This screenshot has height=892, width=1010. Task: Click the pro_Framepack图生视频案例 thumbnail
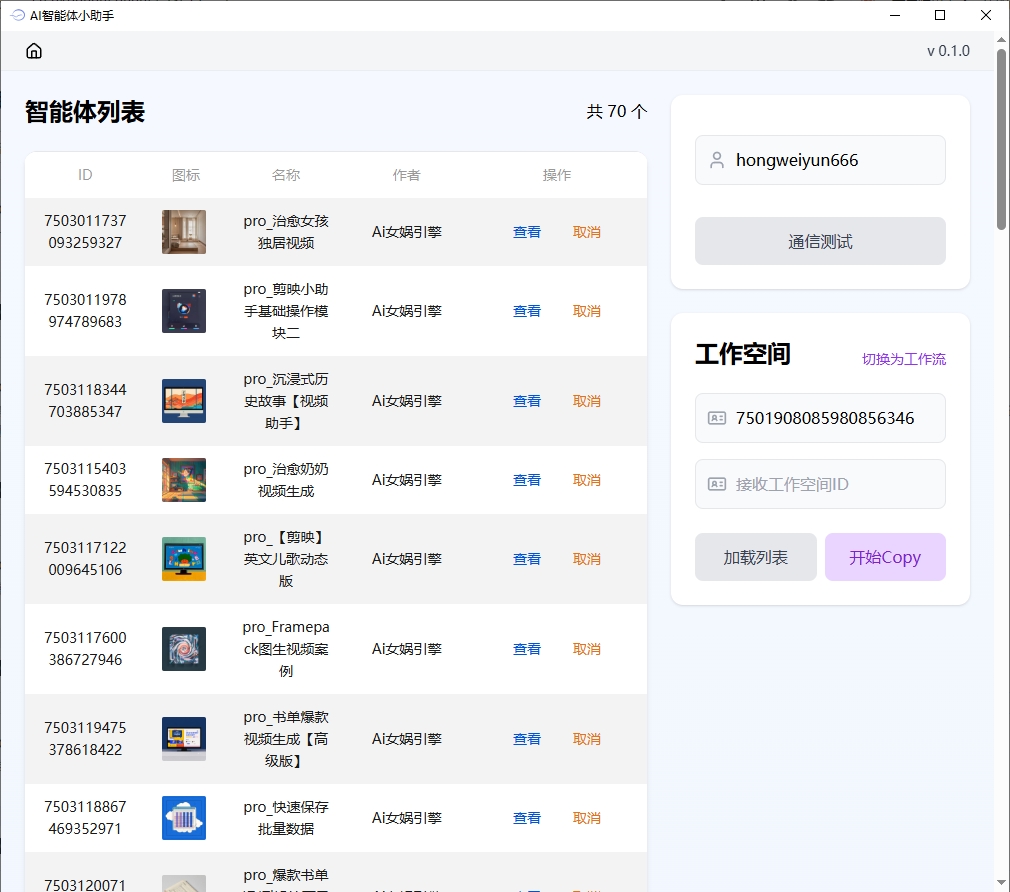184,648
